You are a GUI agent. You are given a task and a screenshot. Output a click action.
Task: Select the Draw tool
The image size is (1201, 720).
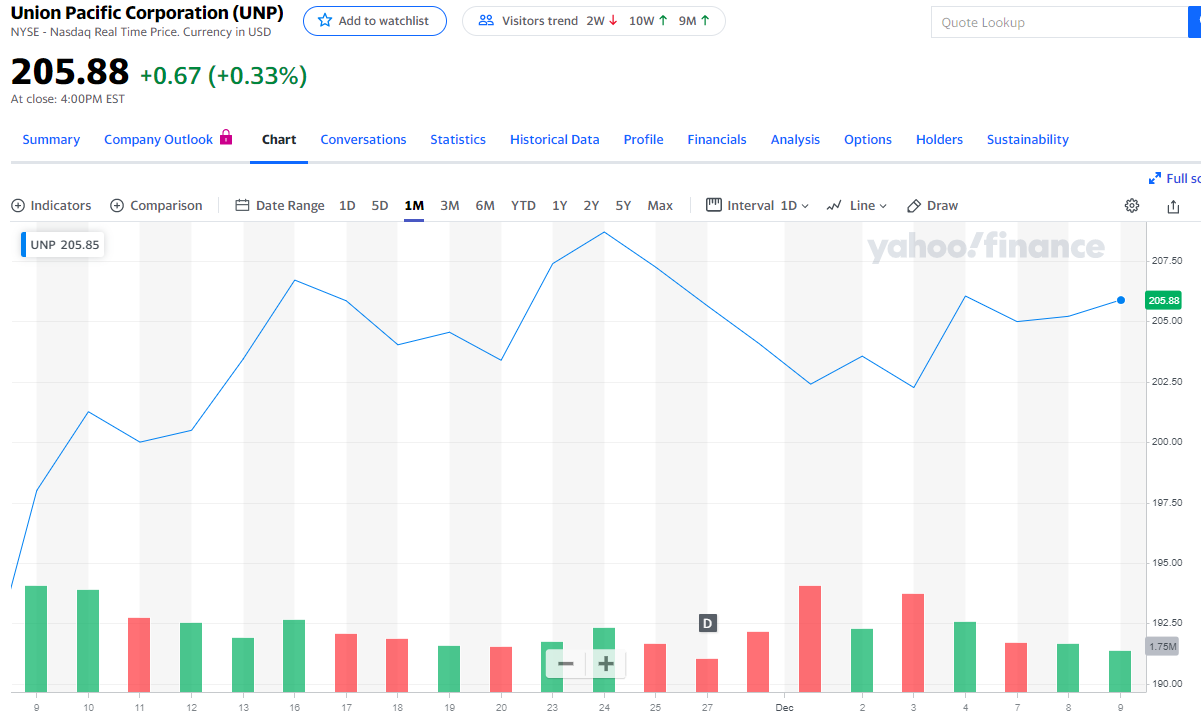coord(932,205)
